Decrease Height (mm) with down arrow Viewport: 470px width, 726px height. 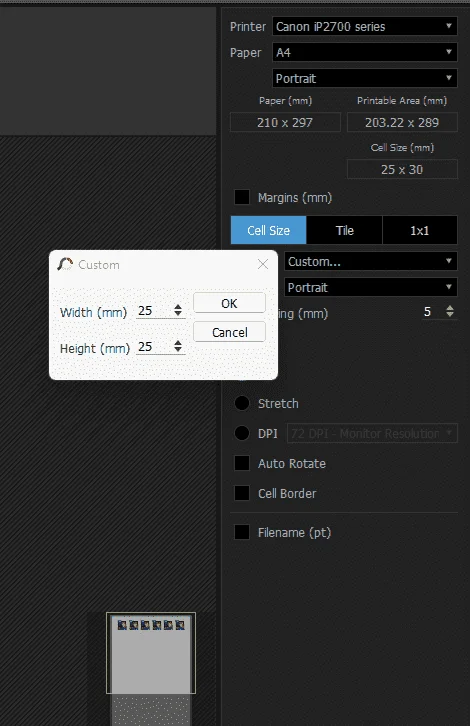click(x=178, y=350)
